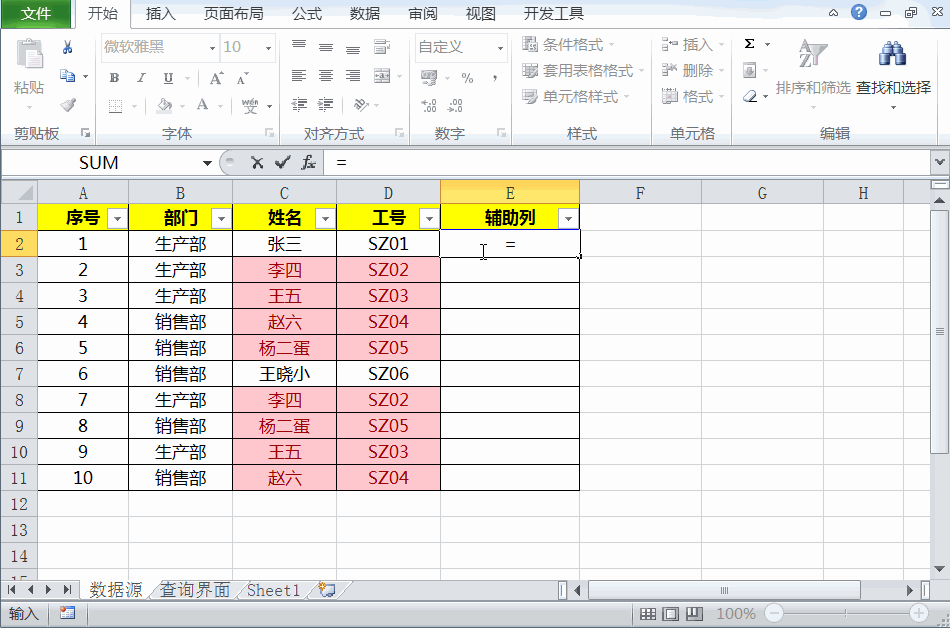
Task: Click increase decimal places icon
Action: tap(429, 105)
